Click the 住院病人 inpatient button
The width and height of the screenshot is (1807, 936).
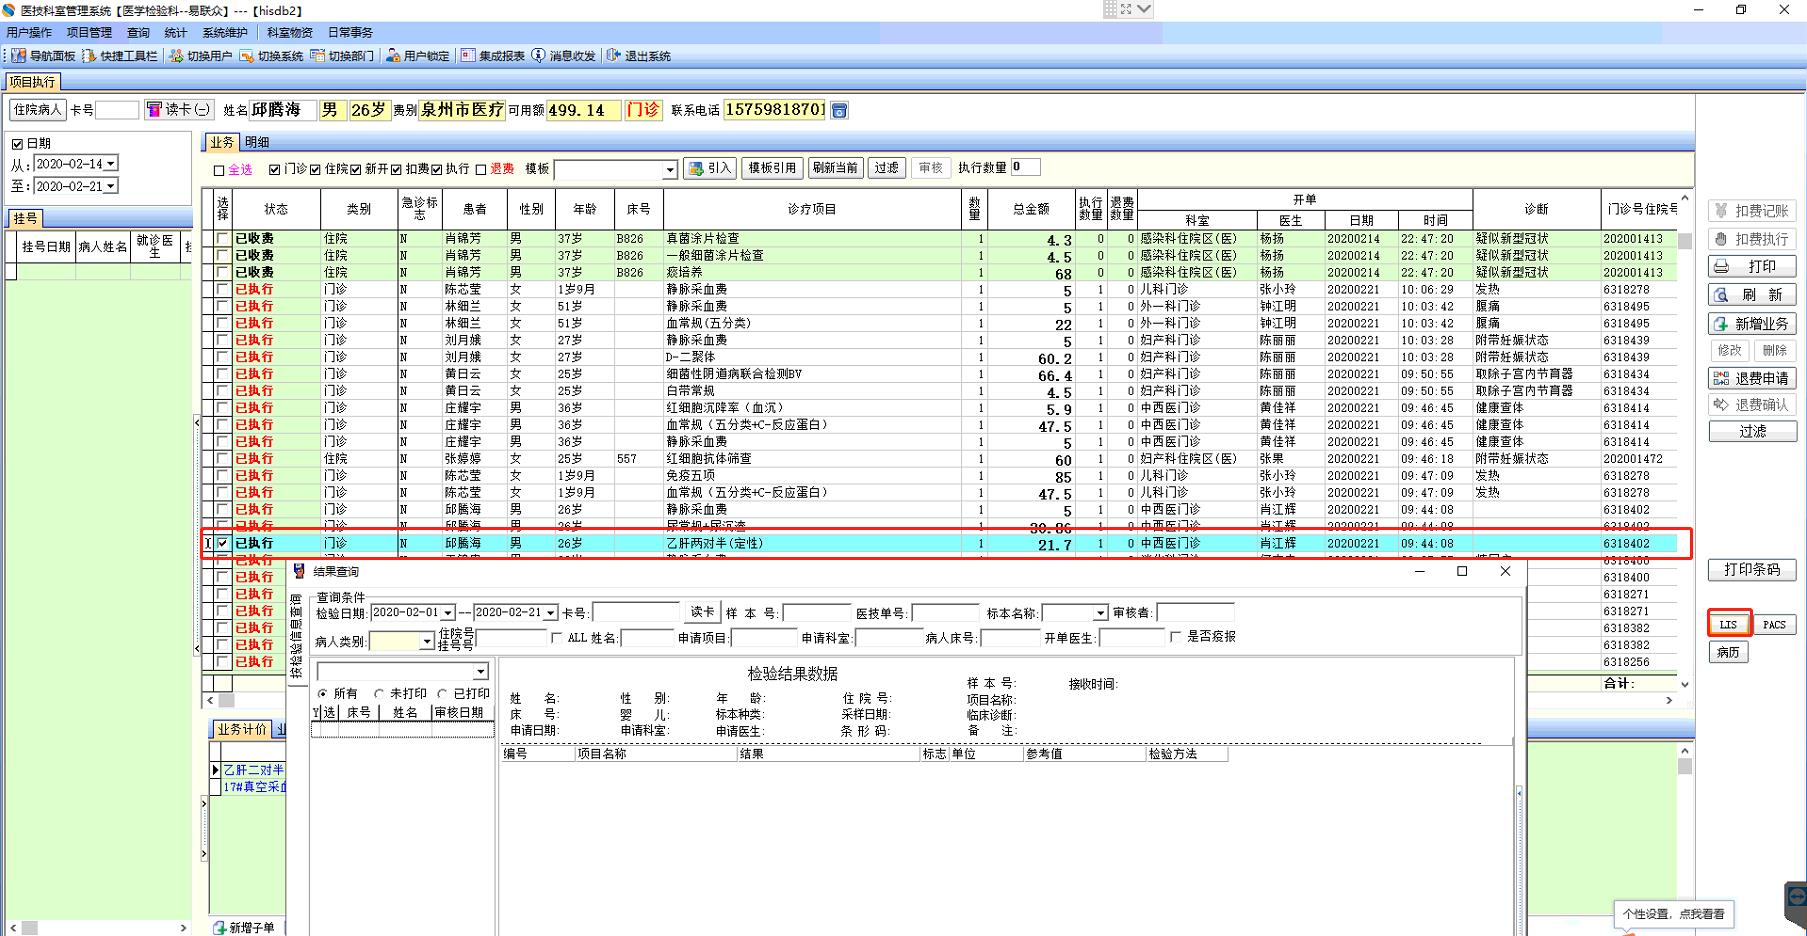click(x=37, y=110)
